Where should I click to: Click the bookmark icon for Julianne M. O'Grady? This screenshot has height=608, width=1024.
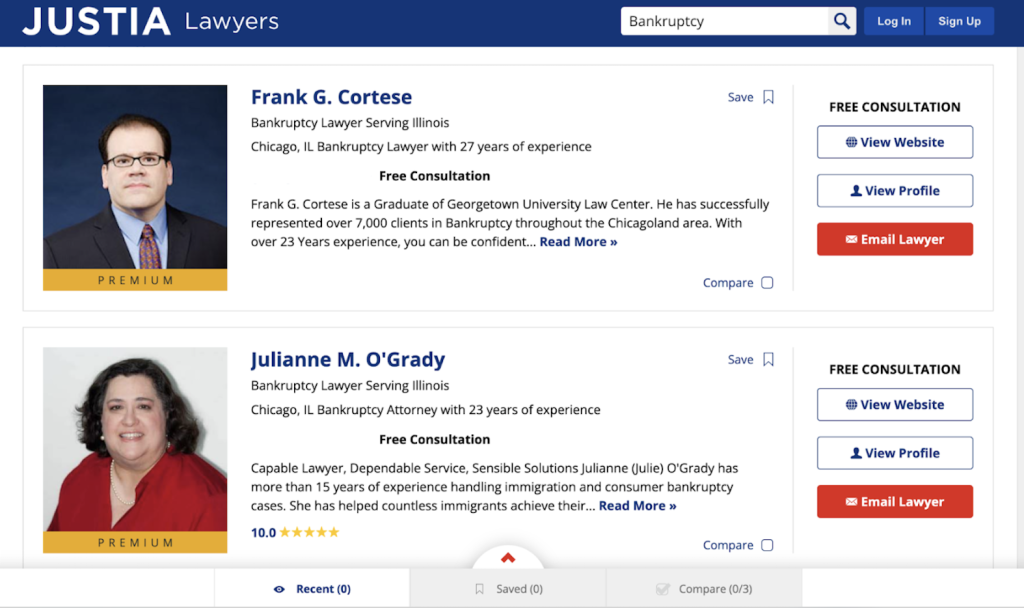coord(768,360)
